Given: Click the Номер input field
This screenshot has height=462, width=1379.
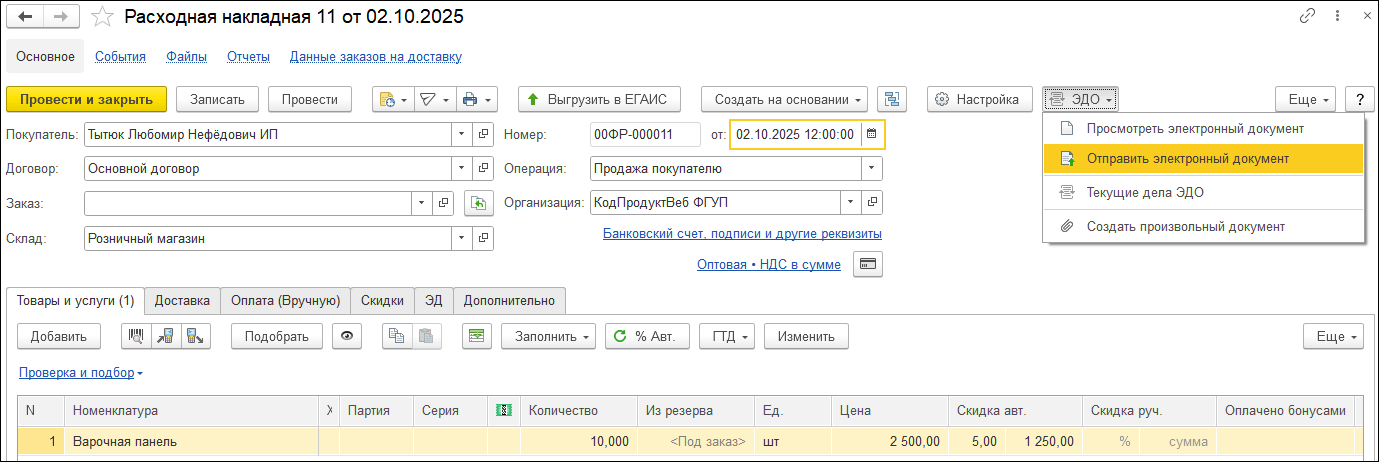Looking at the screenshot, I should click(x=645, y=134).
